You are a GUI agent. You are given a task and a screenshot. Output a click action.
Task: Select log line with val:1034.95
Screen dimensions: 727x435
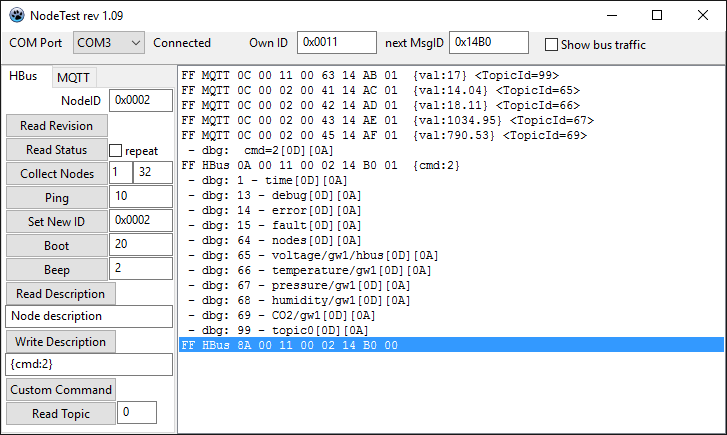point(451,120)
